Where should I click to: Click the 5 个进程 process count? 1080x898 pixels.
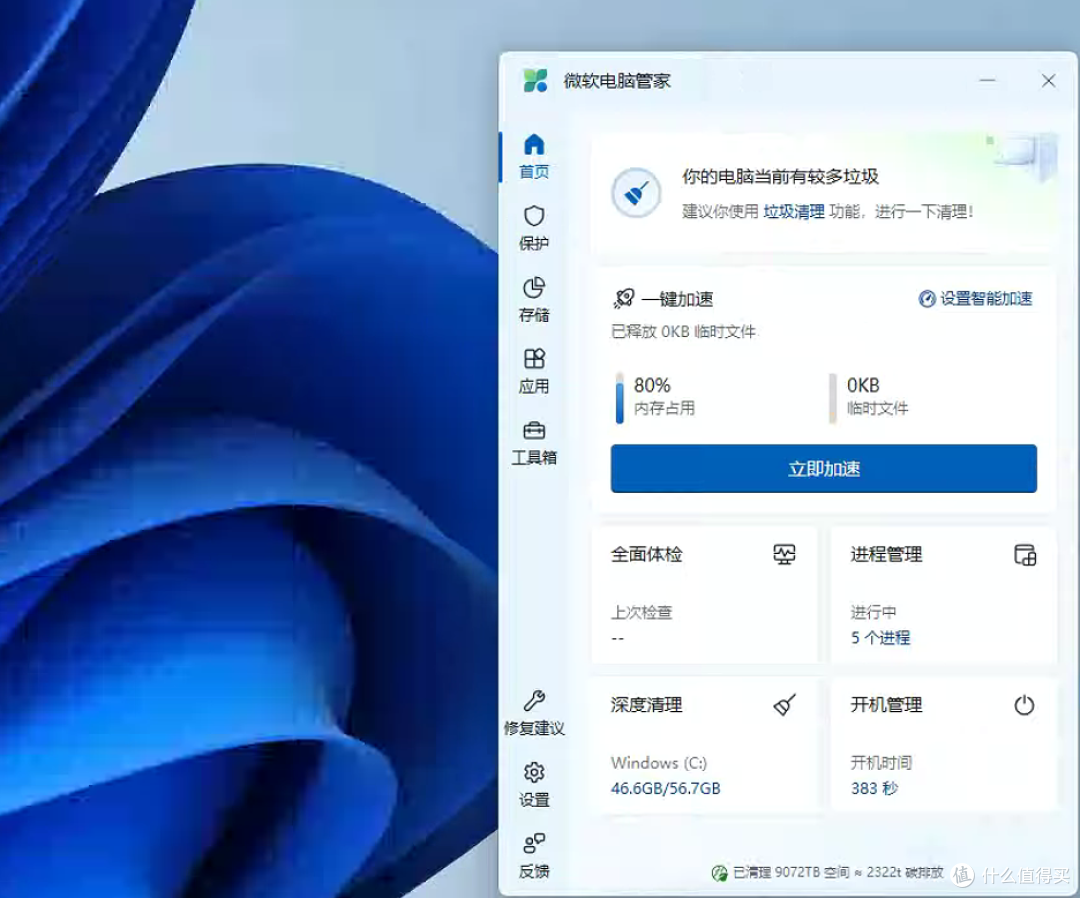tap(880, 638)
